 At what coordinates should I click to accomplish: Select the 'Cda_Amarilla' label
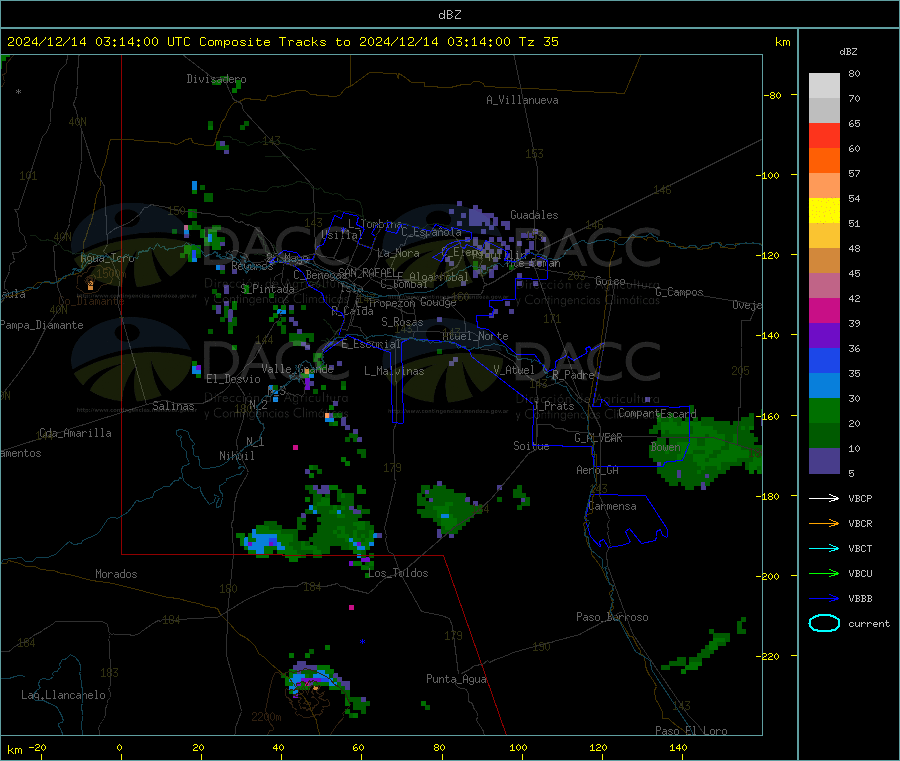click(75, 433)
